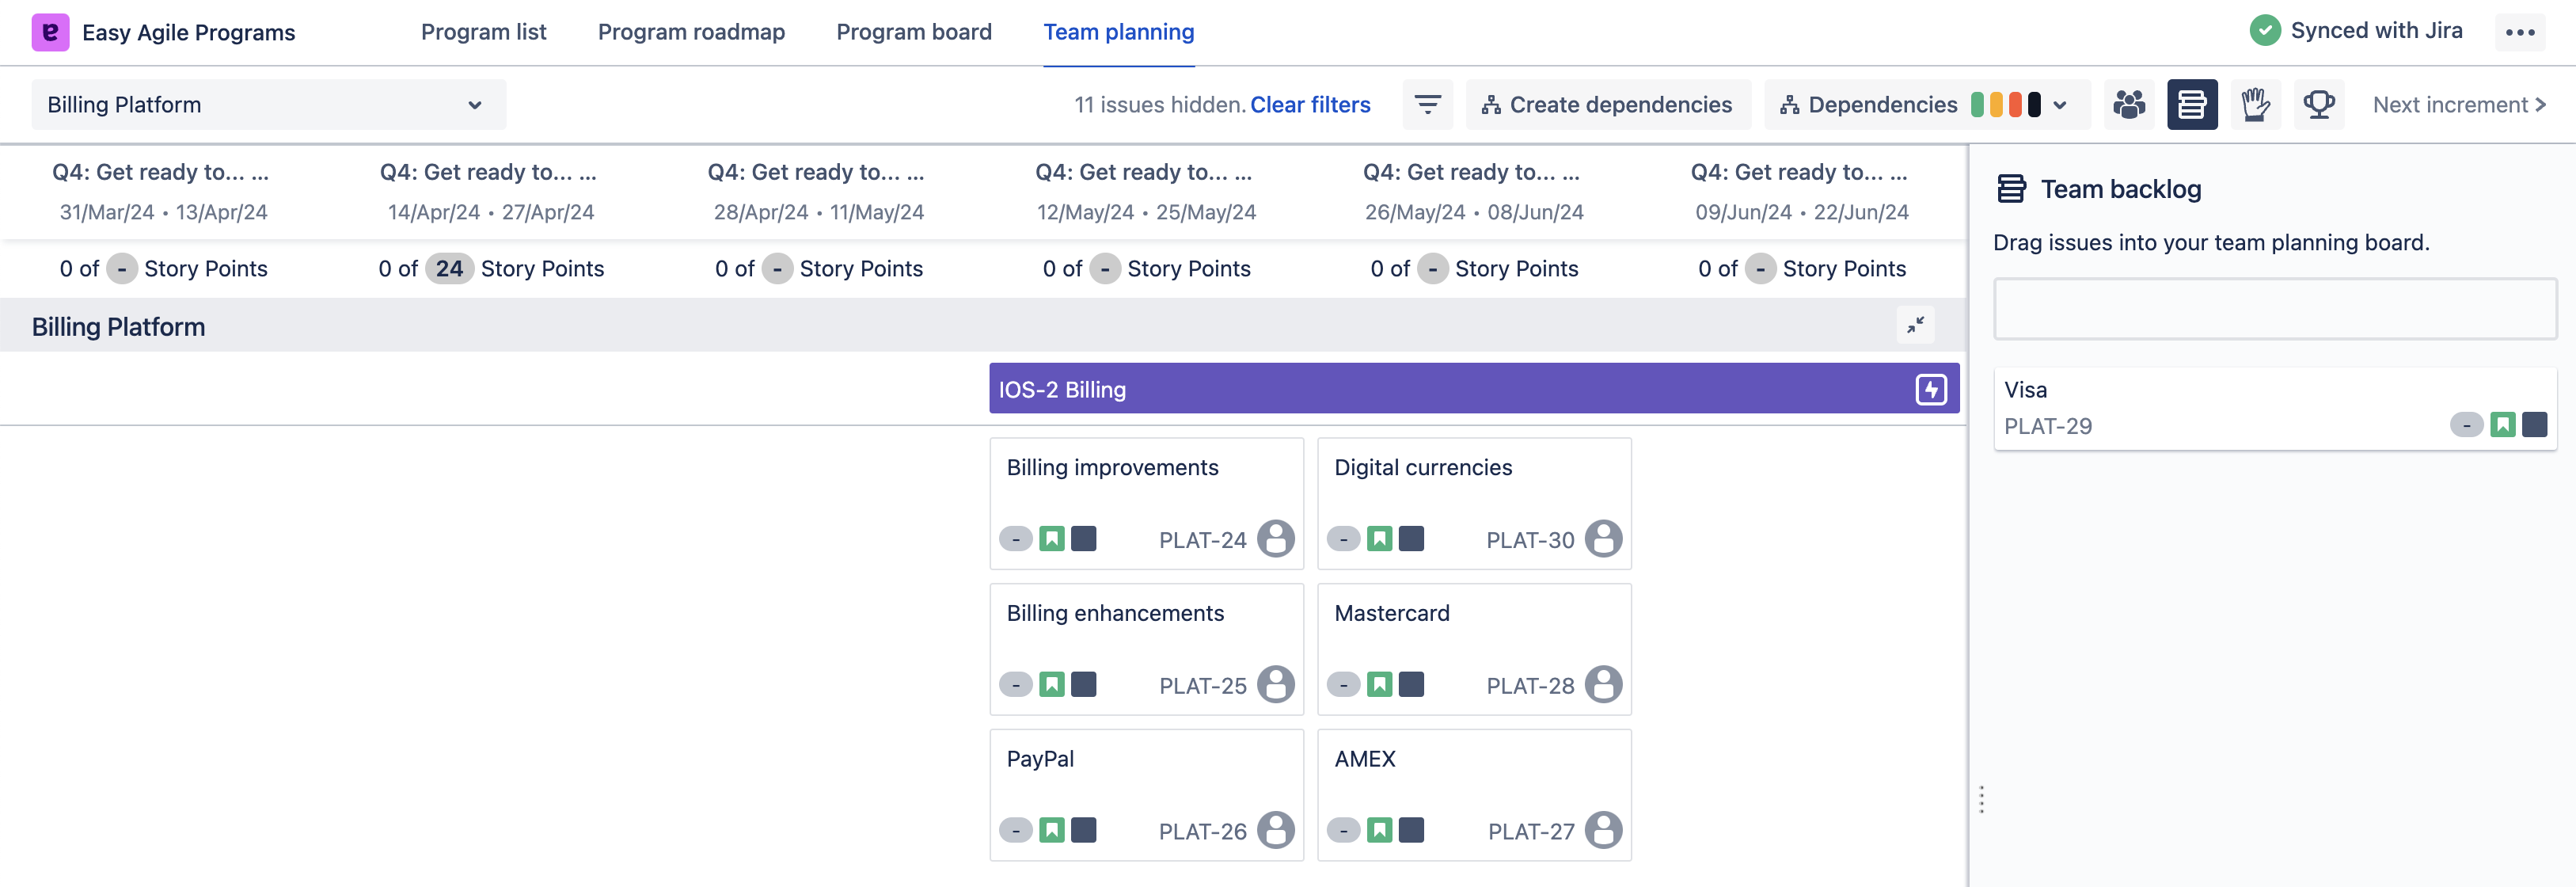
Task: Click the lightning icon on IOS-2 Billing
Action: [x=1930, y=389]
